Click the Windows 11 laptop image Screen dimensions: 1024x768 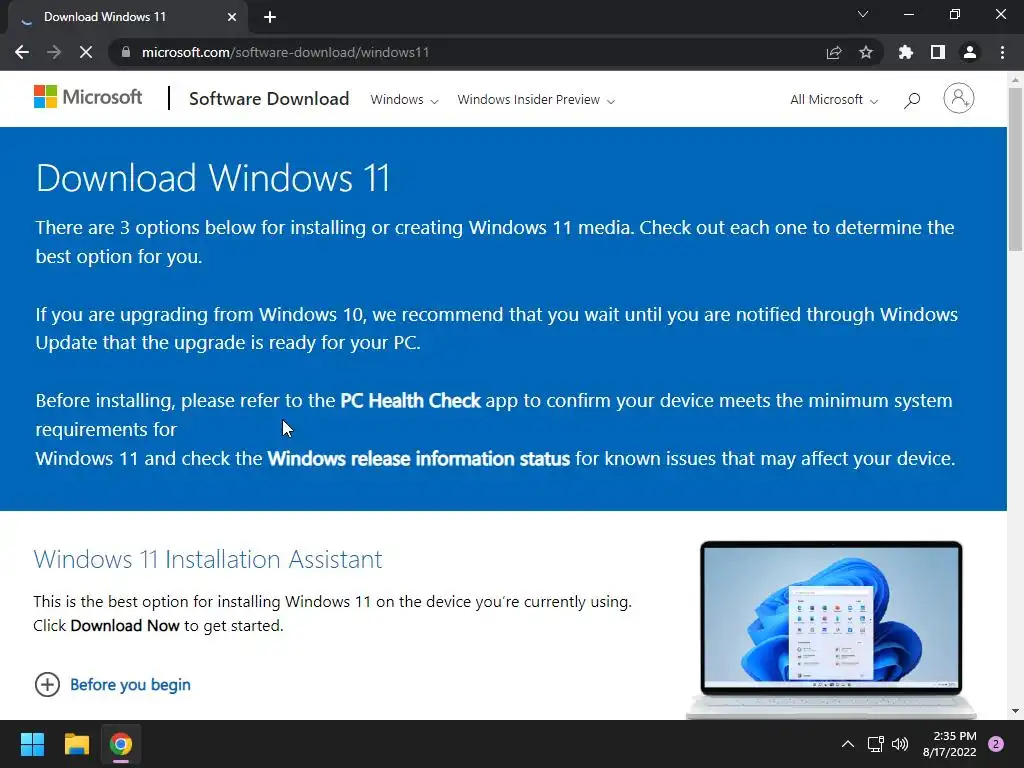[831, 630]
